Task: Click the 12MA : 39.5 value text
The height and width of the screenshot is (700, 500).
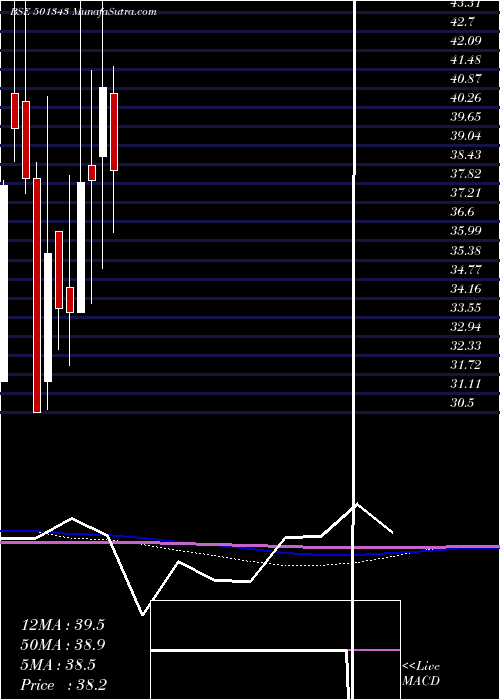Action: point(62,625)
